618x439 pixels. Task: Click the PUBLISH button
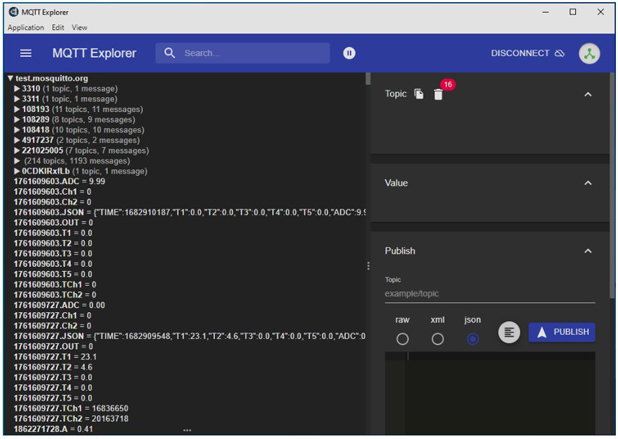(561, 332)
